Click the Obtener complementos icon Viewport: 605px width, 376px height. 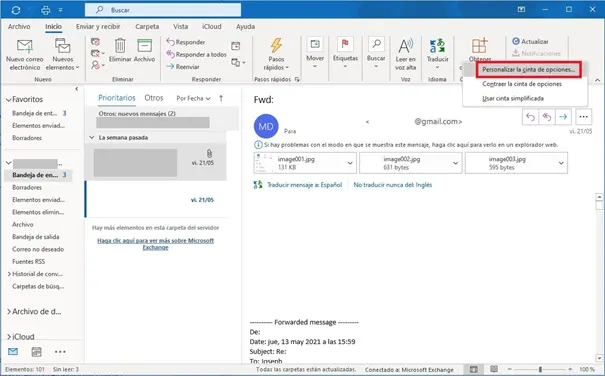pos(480,46)
